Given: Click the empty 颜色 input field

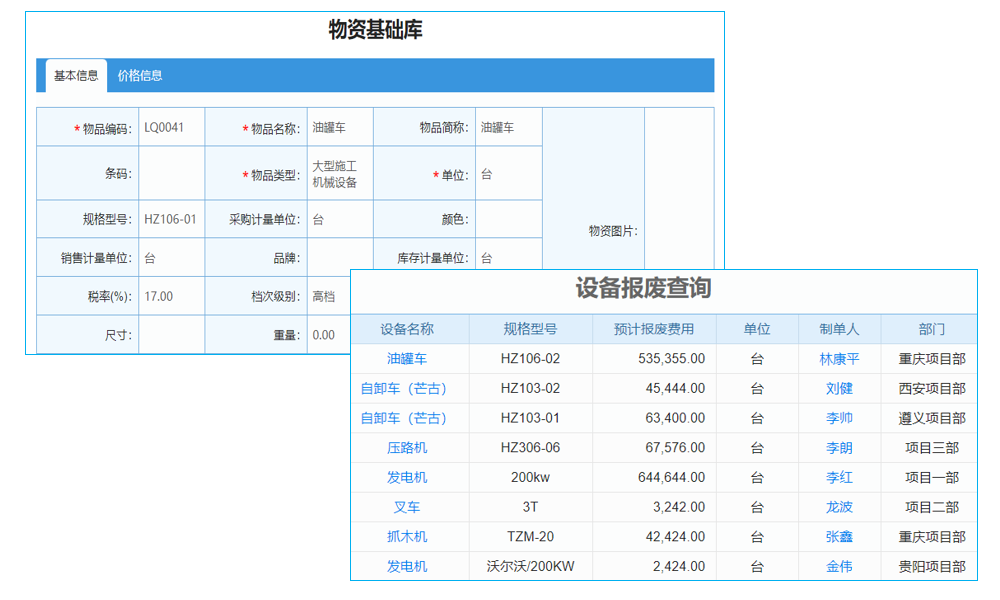Looking at the screenshot, I should click(x=508, y=218).
